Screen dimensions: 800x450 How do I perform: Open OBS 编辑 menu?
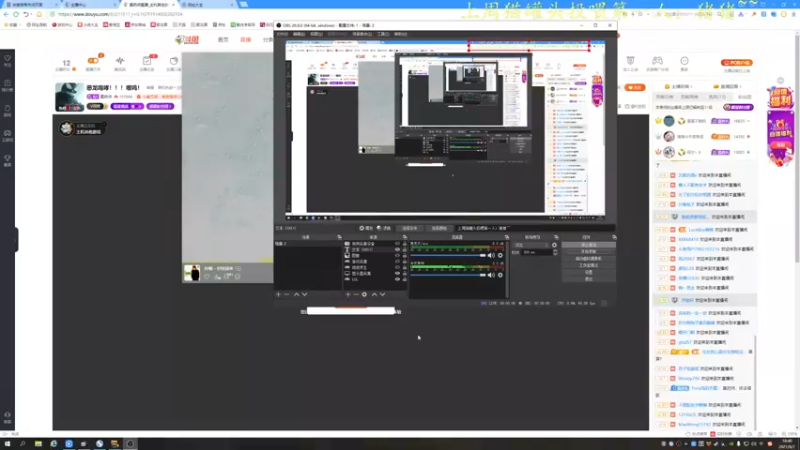(299, 34)
